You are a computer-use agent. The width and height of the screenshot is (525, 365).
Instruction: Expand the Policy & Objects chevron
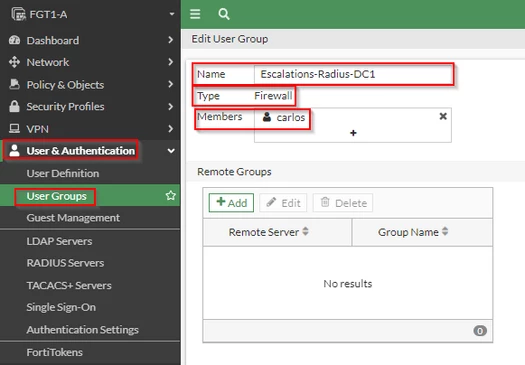tap(170, 84)
